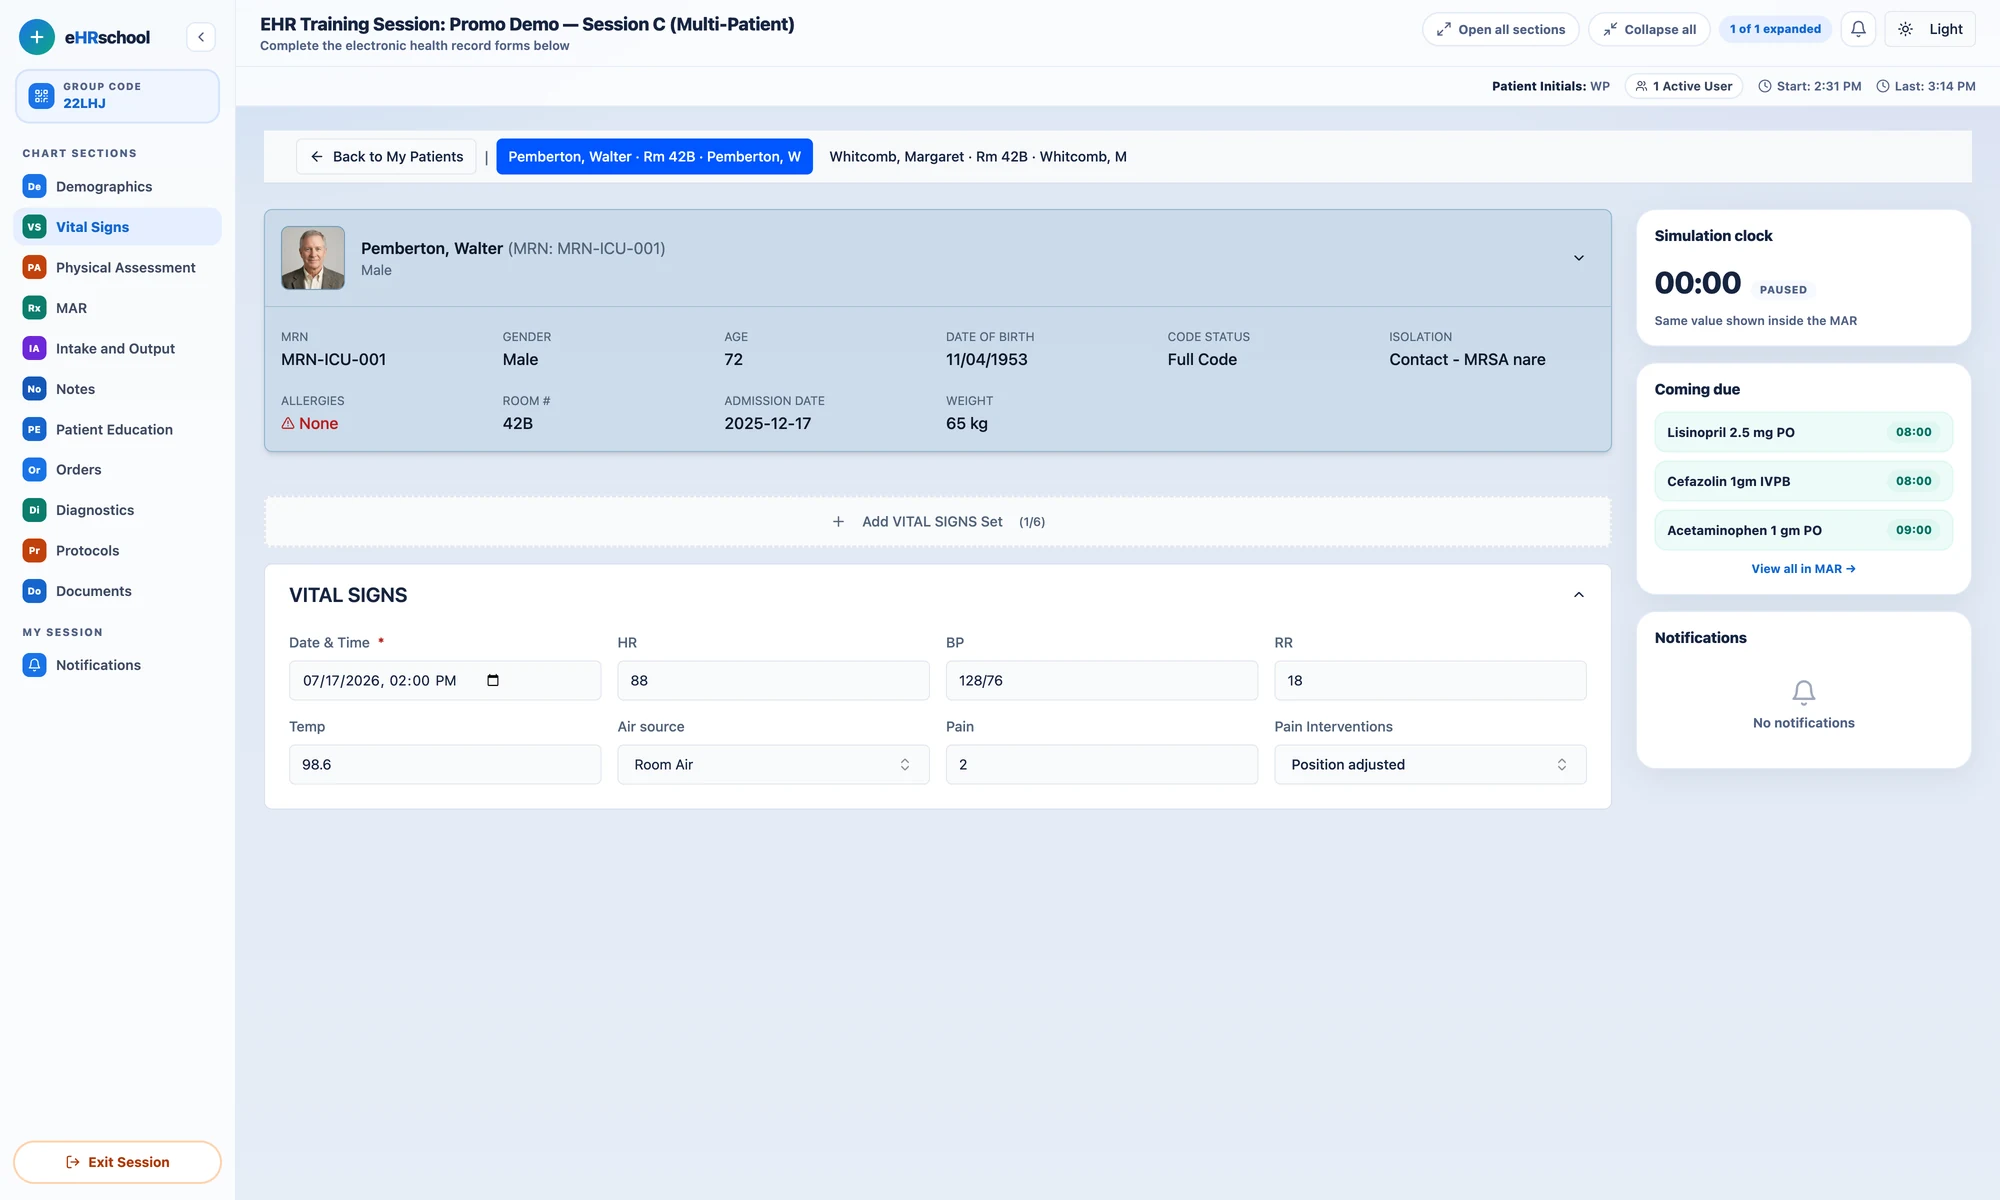Click the Group Code 22LHJ card

tap(117, 96)
